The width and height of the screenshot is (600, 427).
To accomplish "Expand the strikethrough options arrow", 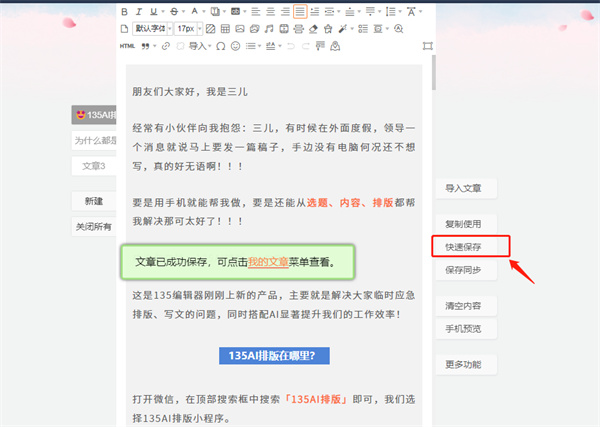I will [x=183, y=12].
